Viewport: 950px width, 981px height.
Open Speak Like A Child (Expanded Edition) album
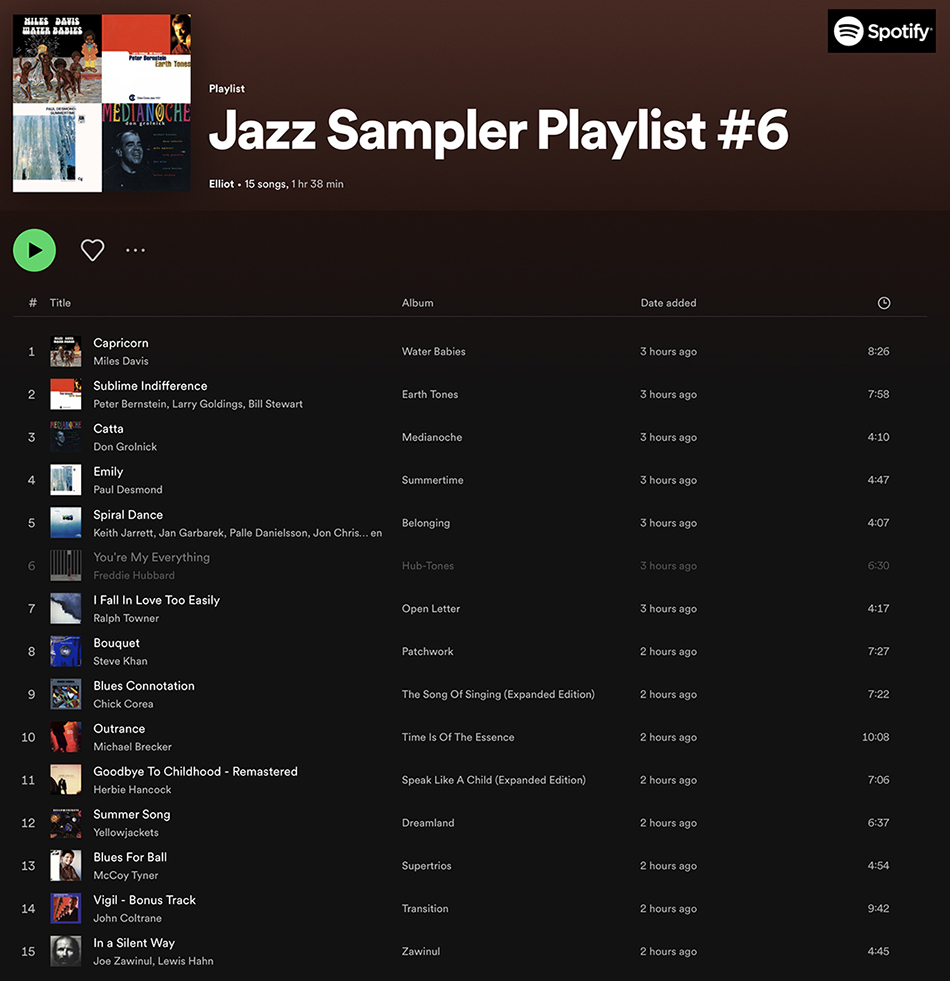coord(494,780)
